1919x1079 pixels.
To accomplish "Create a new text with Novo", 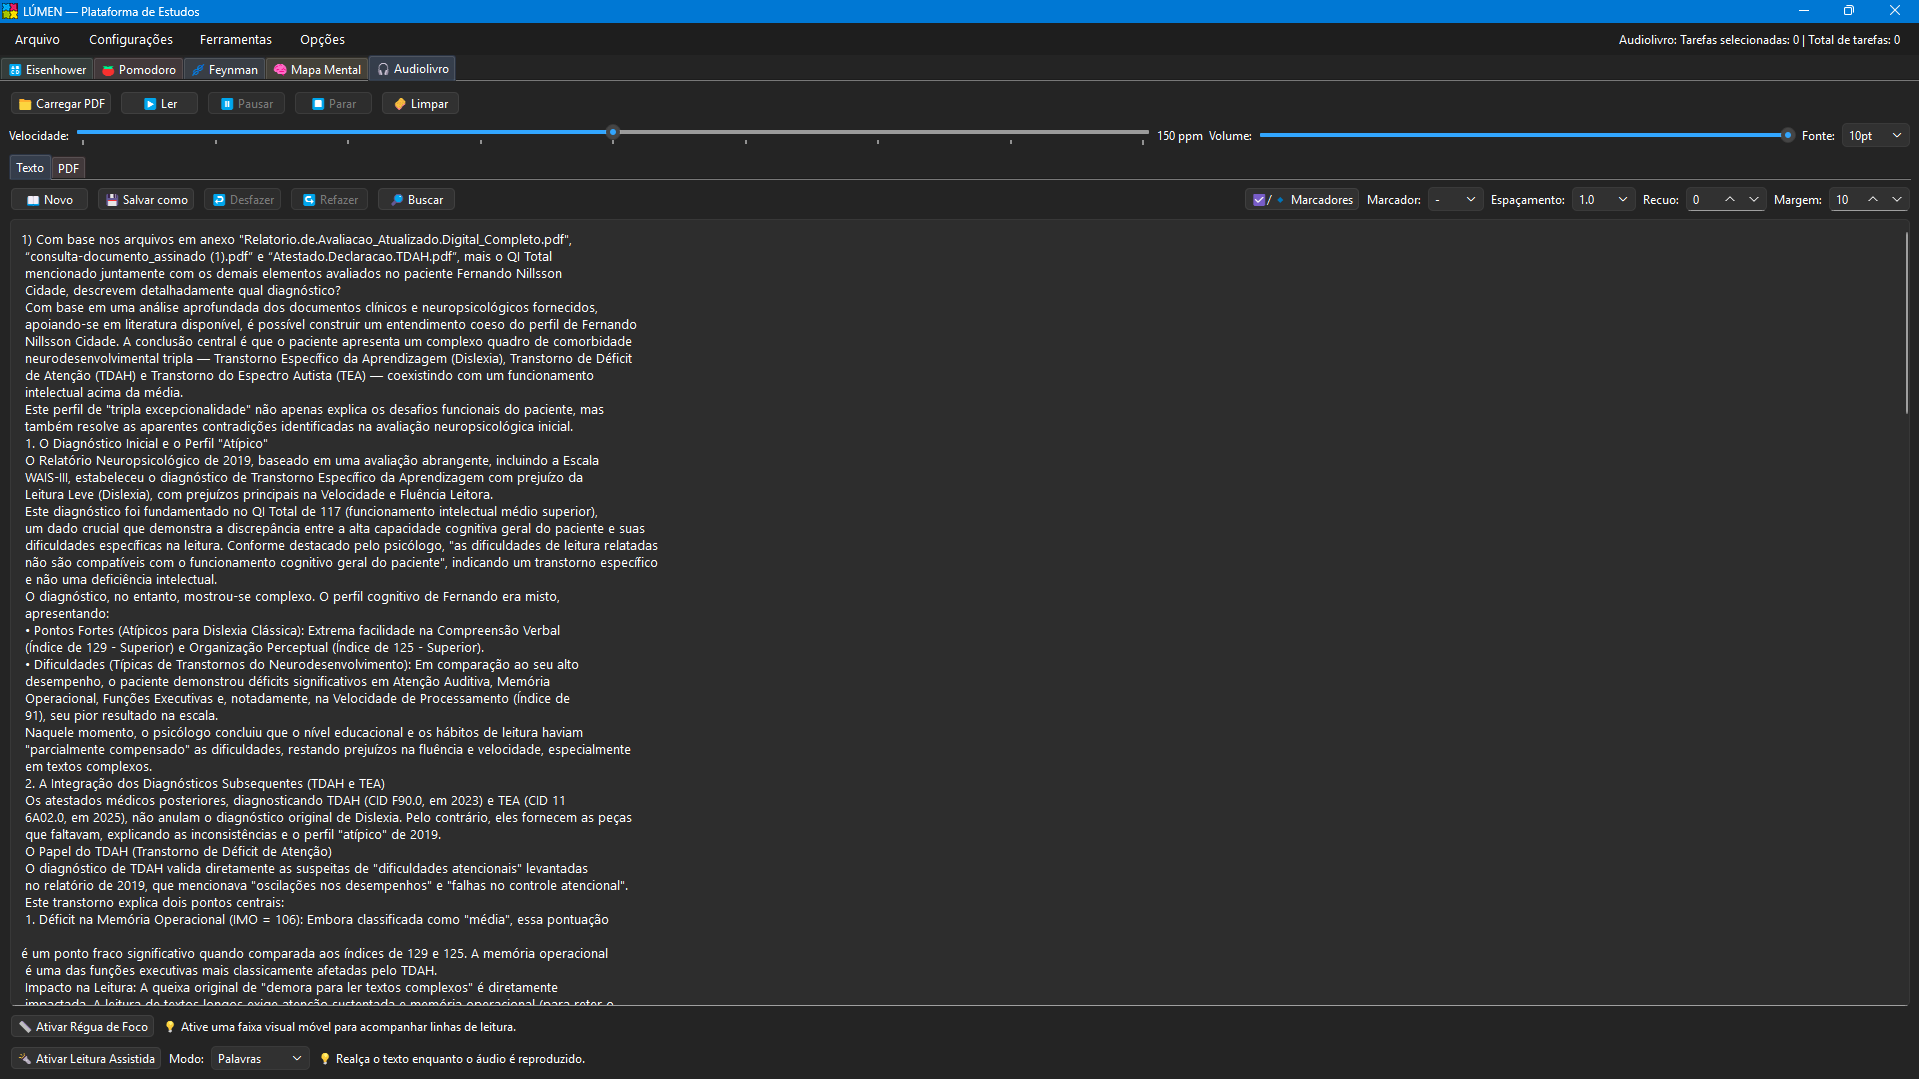I will (x=49, y=200).
